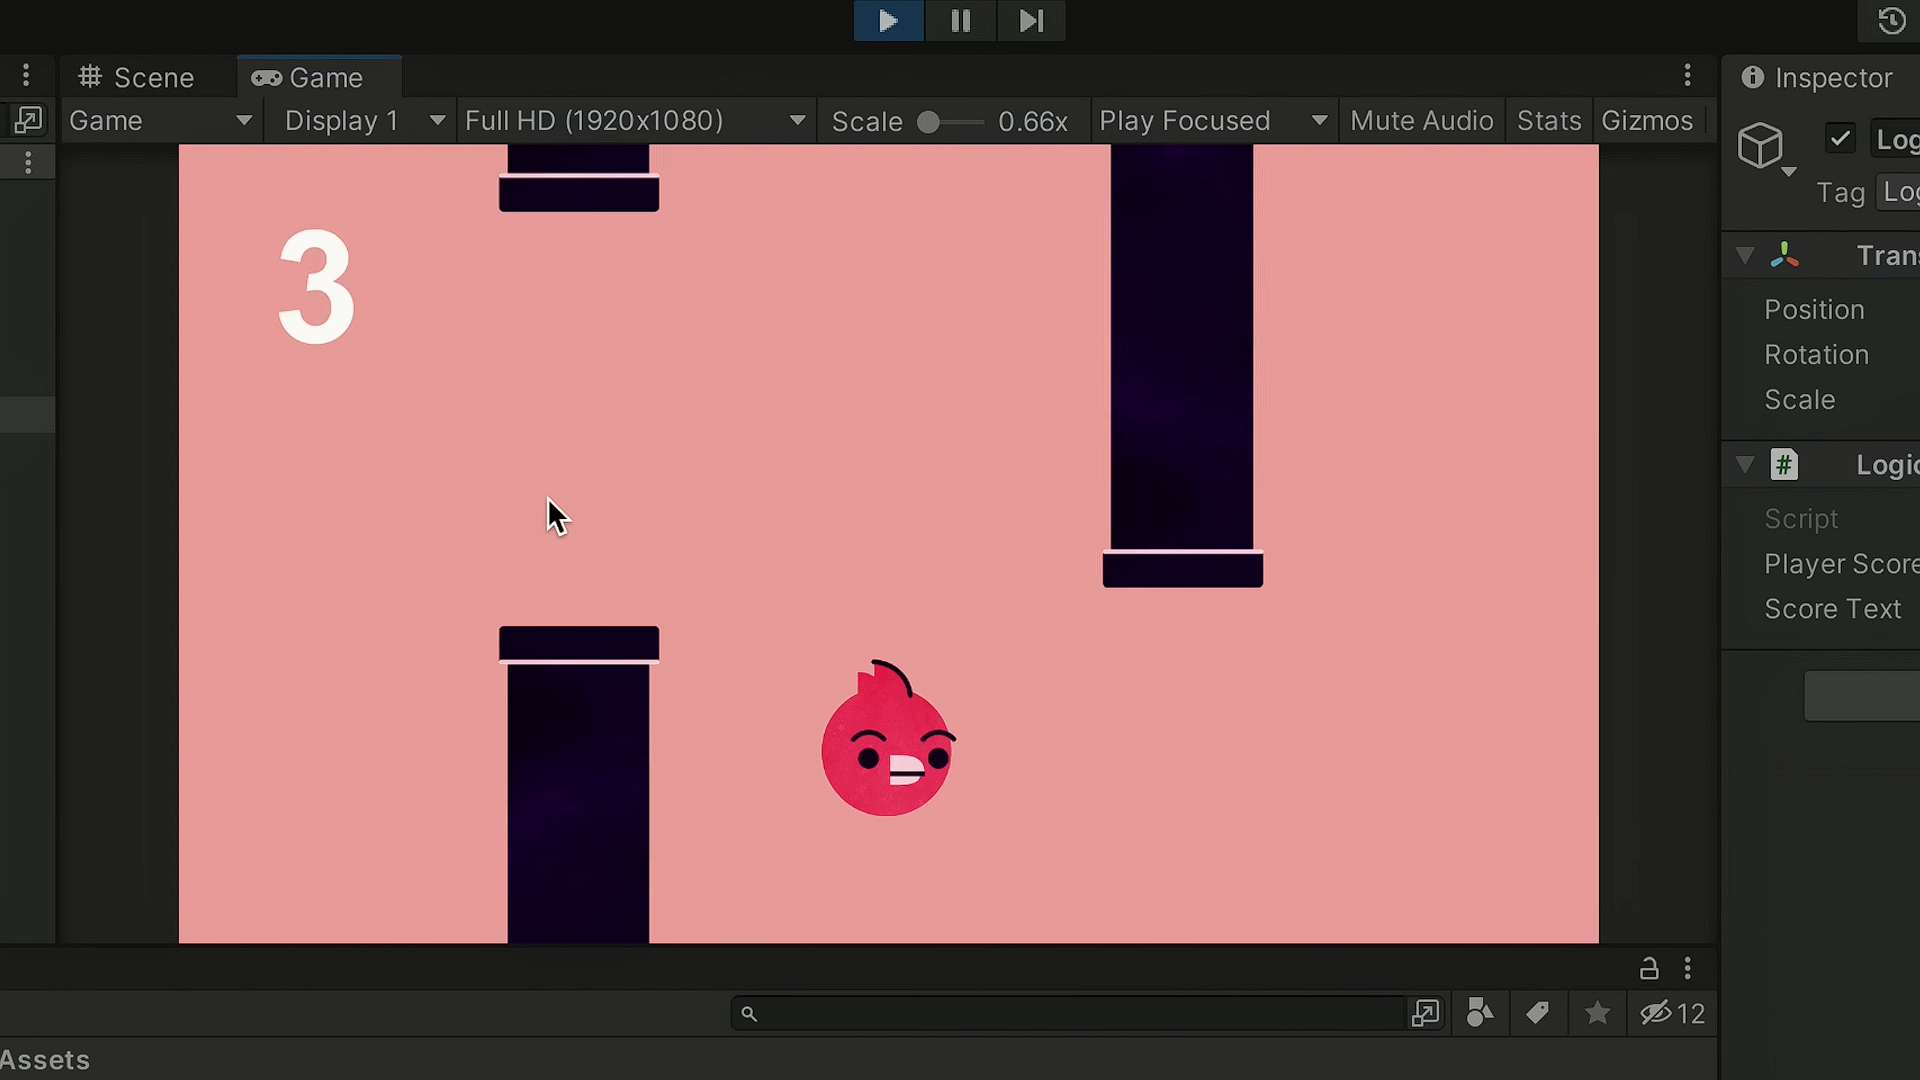The height and width of the screenshot is (1080, 1920).
Task: Select the Inspector tab
Action: (1817, 78)
